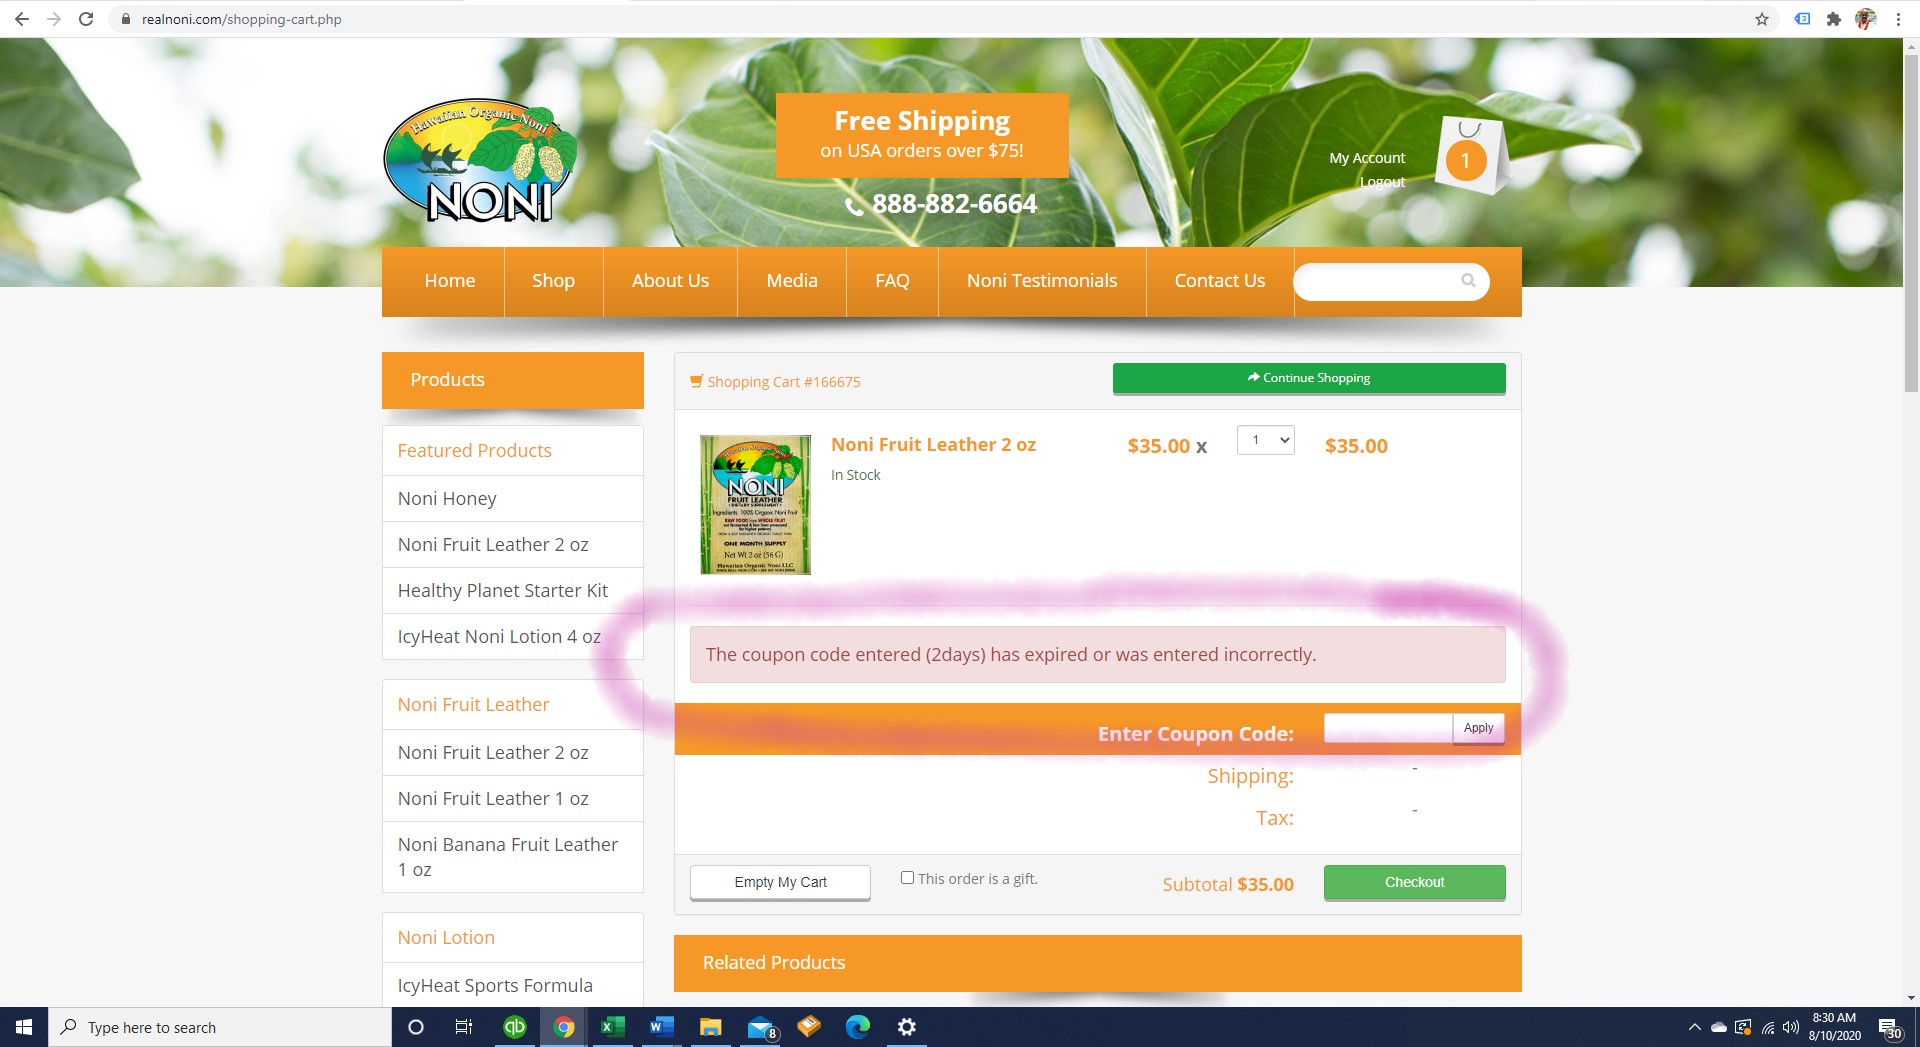1920x1047 pixels.
Task: Click the Hawaiian Organic Noni logo
Action: pyautogui.click(x=481, y=161)
